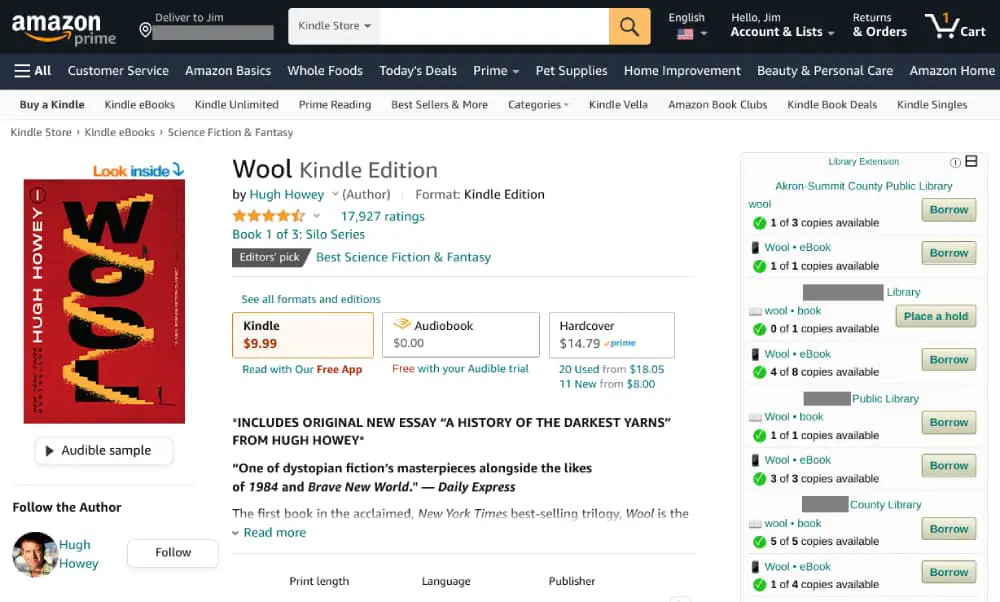
Task: Open Home Improvement in navigation bar
Action: 682,71
